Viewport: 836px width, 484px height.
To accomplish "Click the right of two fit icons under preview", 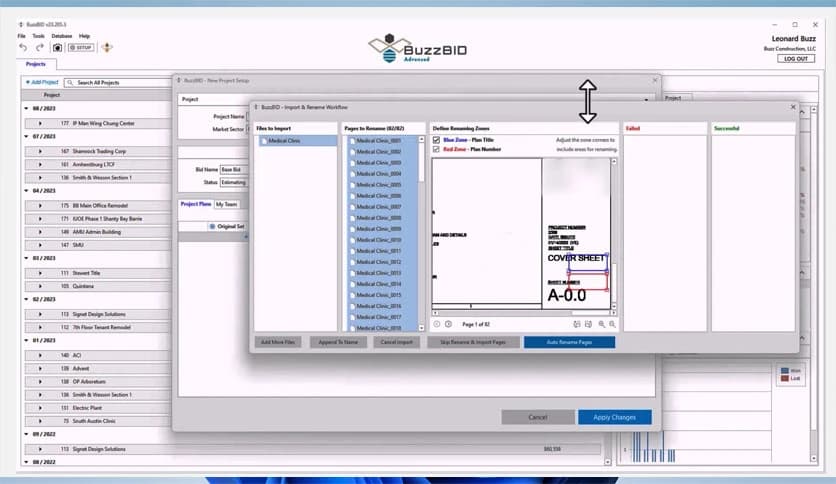I will [x=588, y=324].
